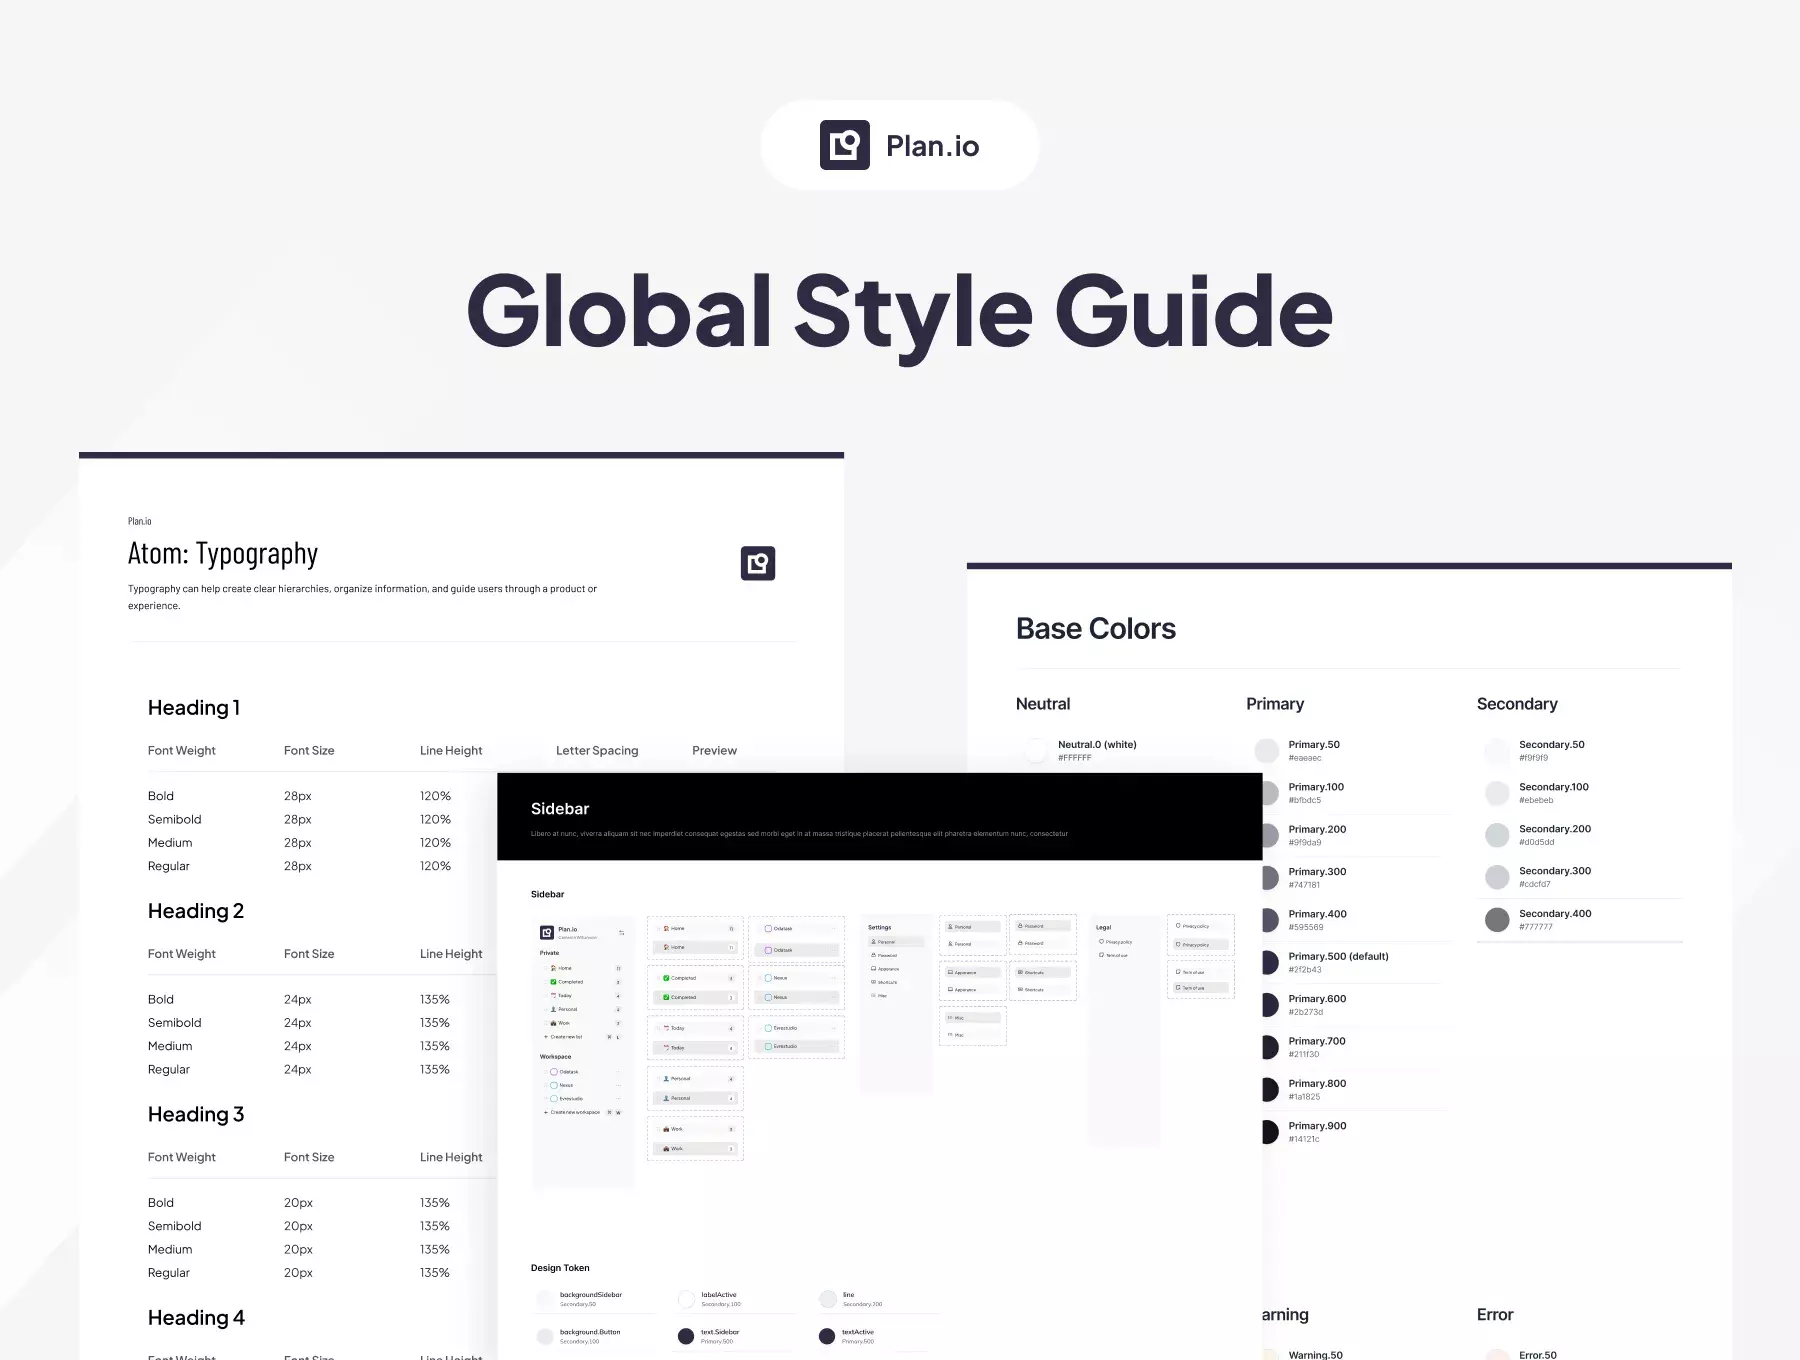The image size is (1800, 1360).
Task: Click the Home count badge in Private list
Action: point(618,968)
